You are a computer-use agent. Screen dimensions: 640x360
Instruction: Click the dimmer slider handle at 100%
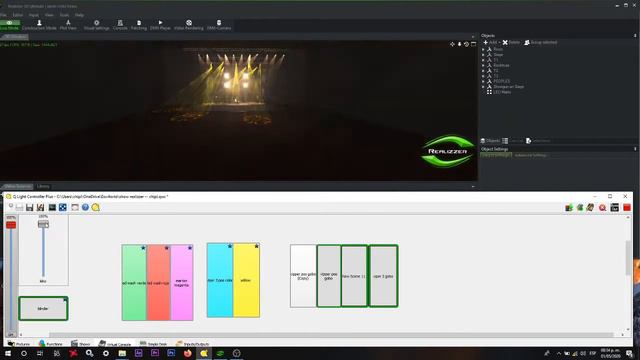[43, 224]
